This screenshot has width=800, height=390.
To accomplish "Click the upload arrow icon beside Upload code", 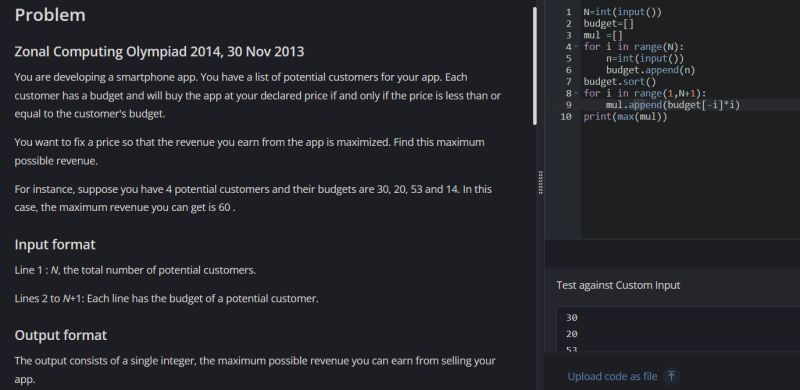I will 671,376.
